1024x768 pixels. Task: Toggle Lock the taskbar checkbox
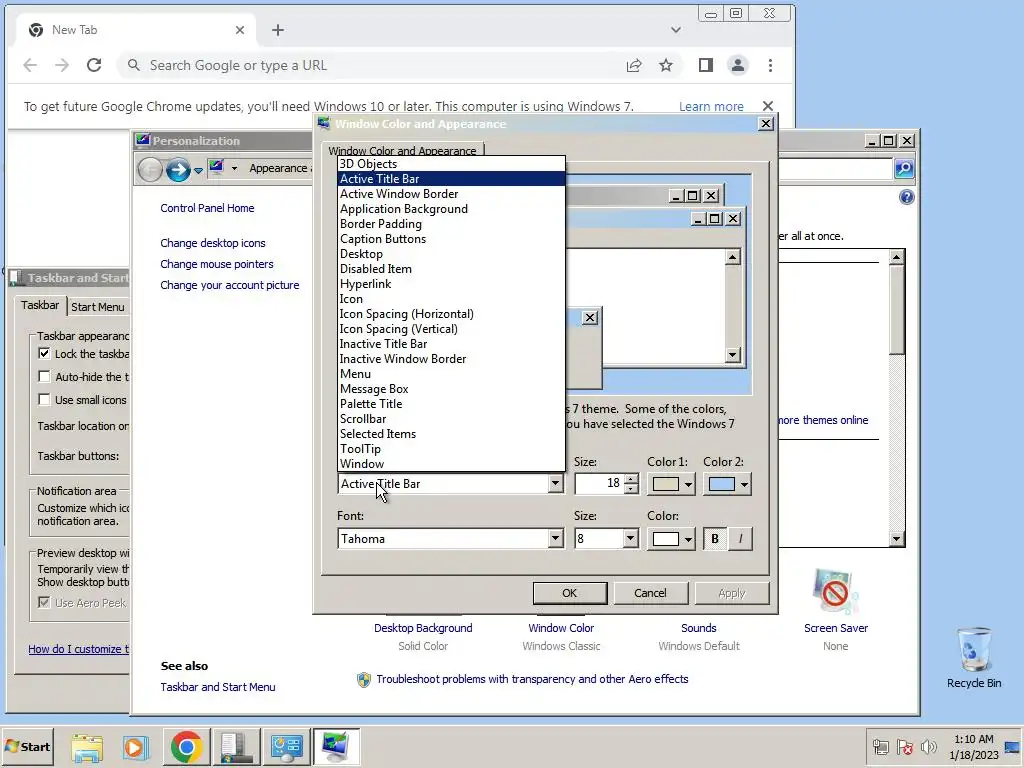click(x=44, y=353)
